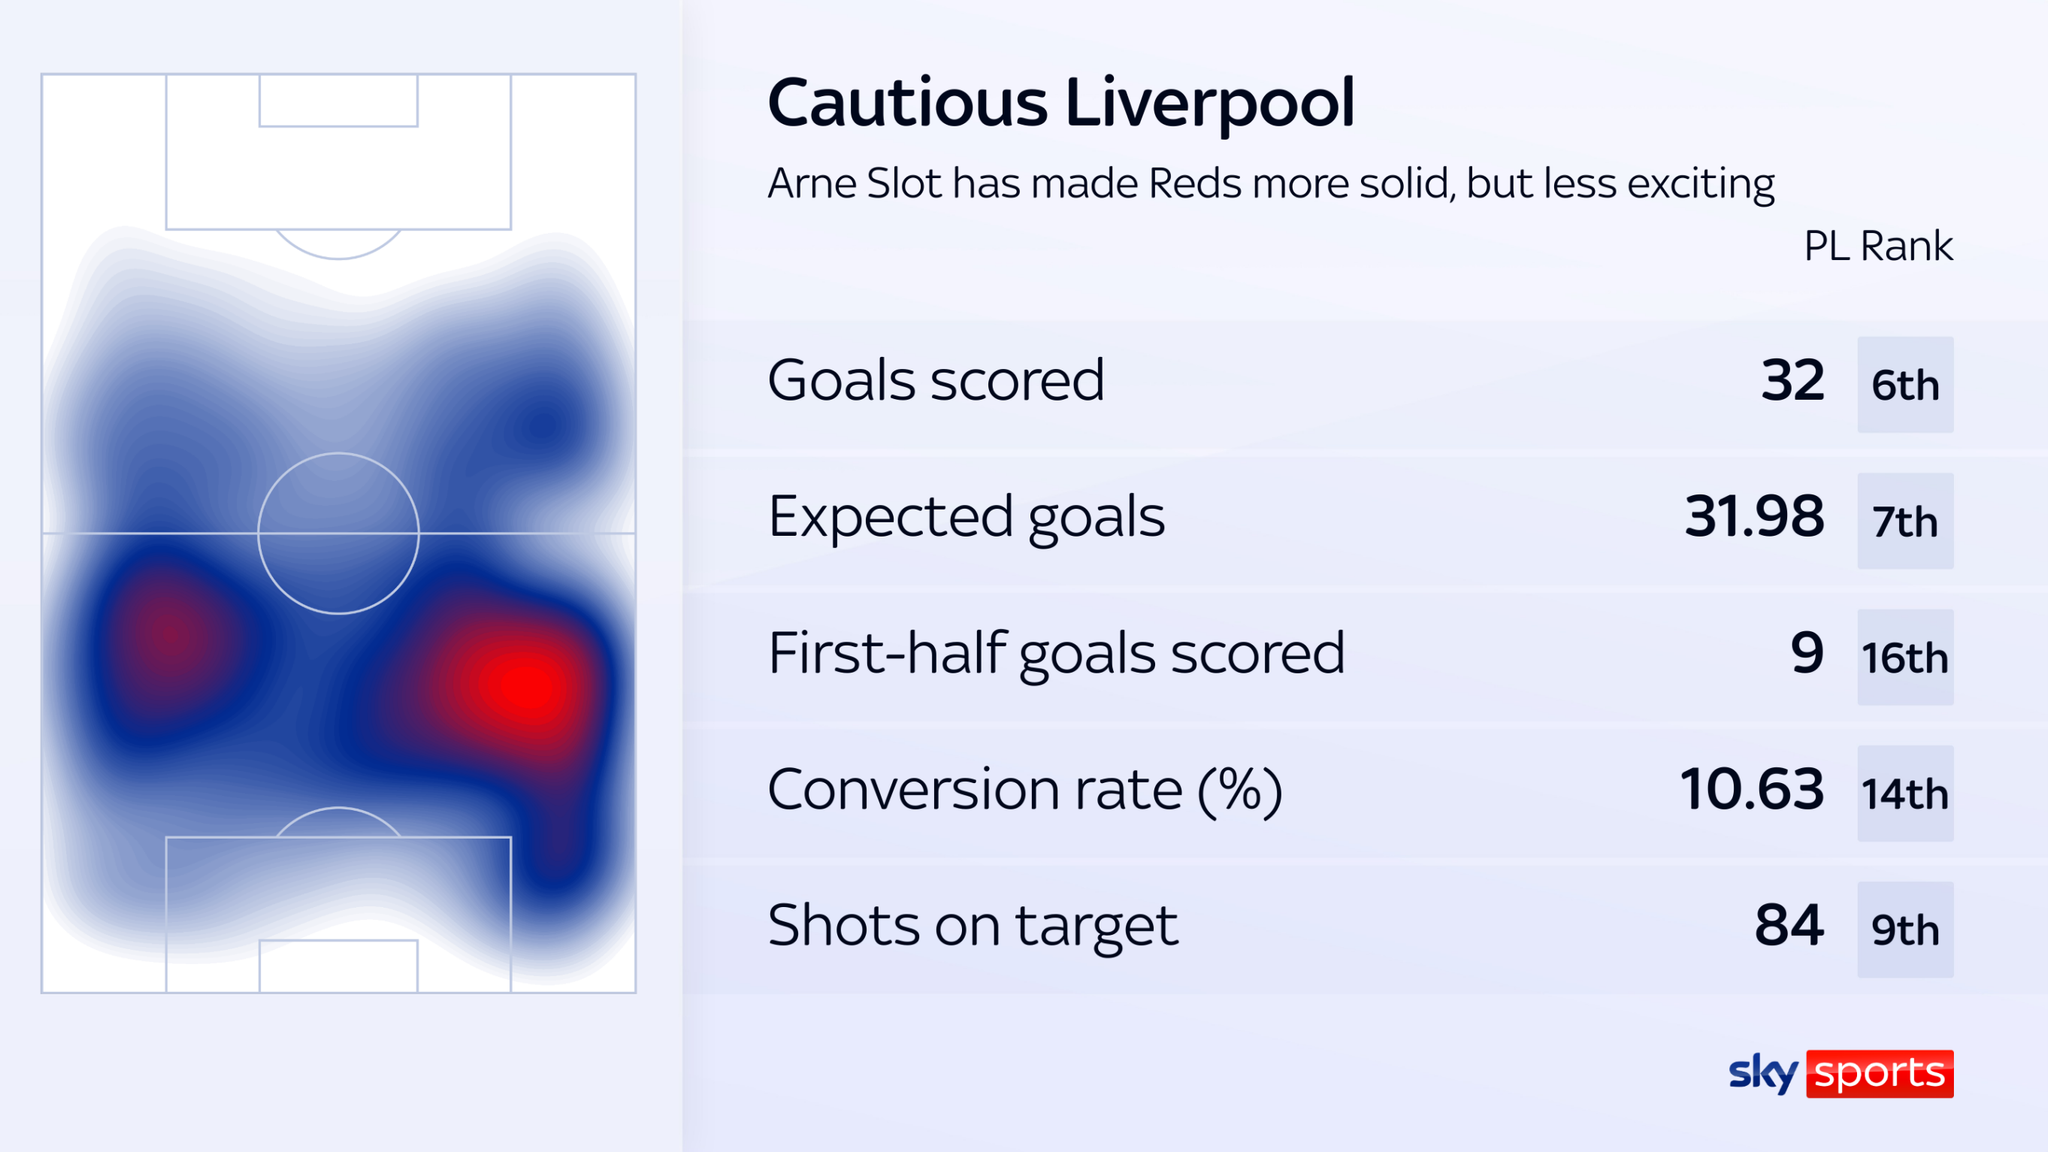Screen dimensions: 2048x1152
Task: Click the 31.98 expected goals value
Action: click(x=1754, y=517)
